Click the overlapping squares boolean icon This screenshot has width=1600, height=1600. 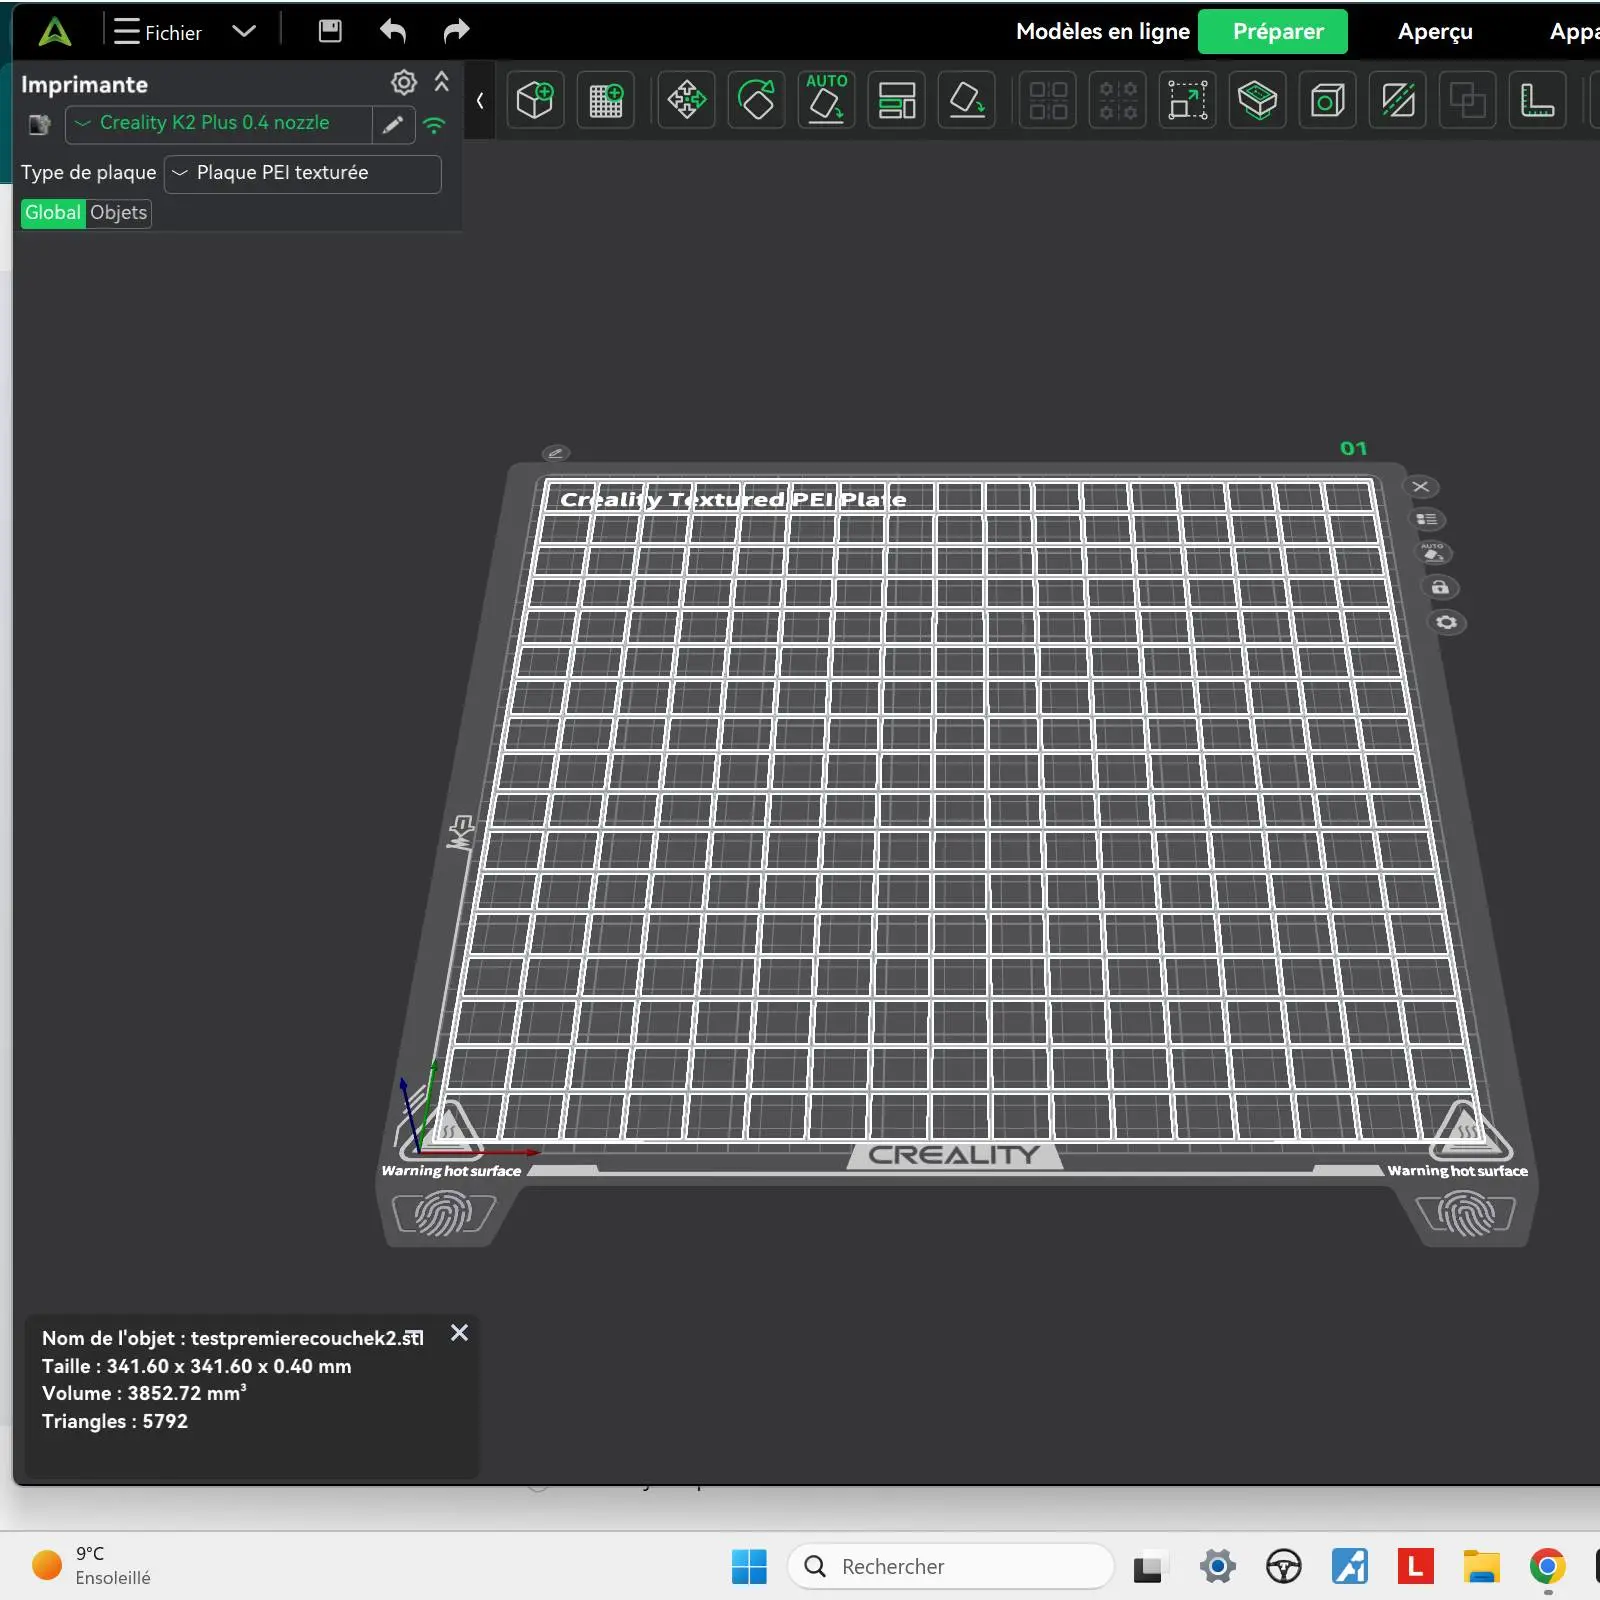click(1467, 100)
